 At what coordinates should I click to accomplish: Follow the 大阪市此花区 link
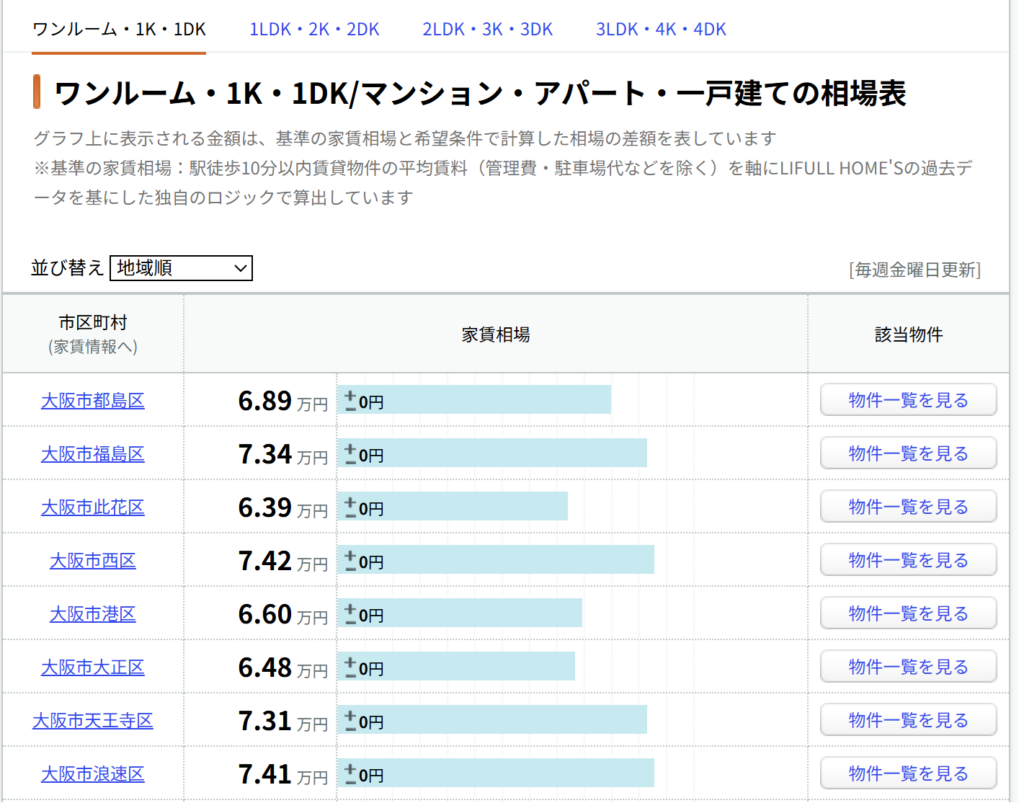(93, 507)
